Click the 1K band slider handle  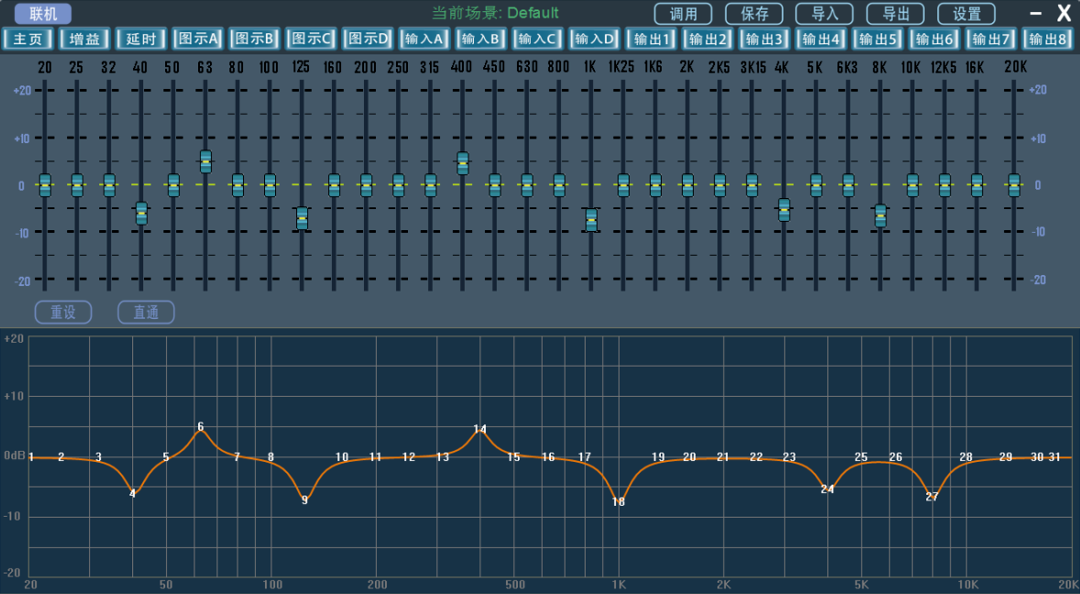[591, 220]
